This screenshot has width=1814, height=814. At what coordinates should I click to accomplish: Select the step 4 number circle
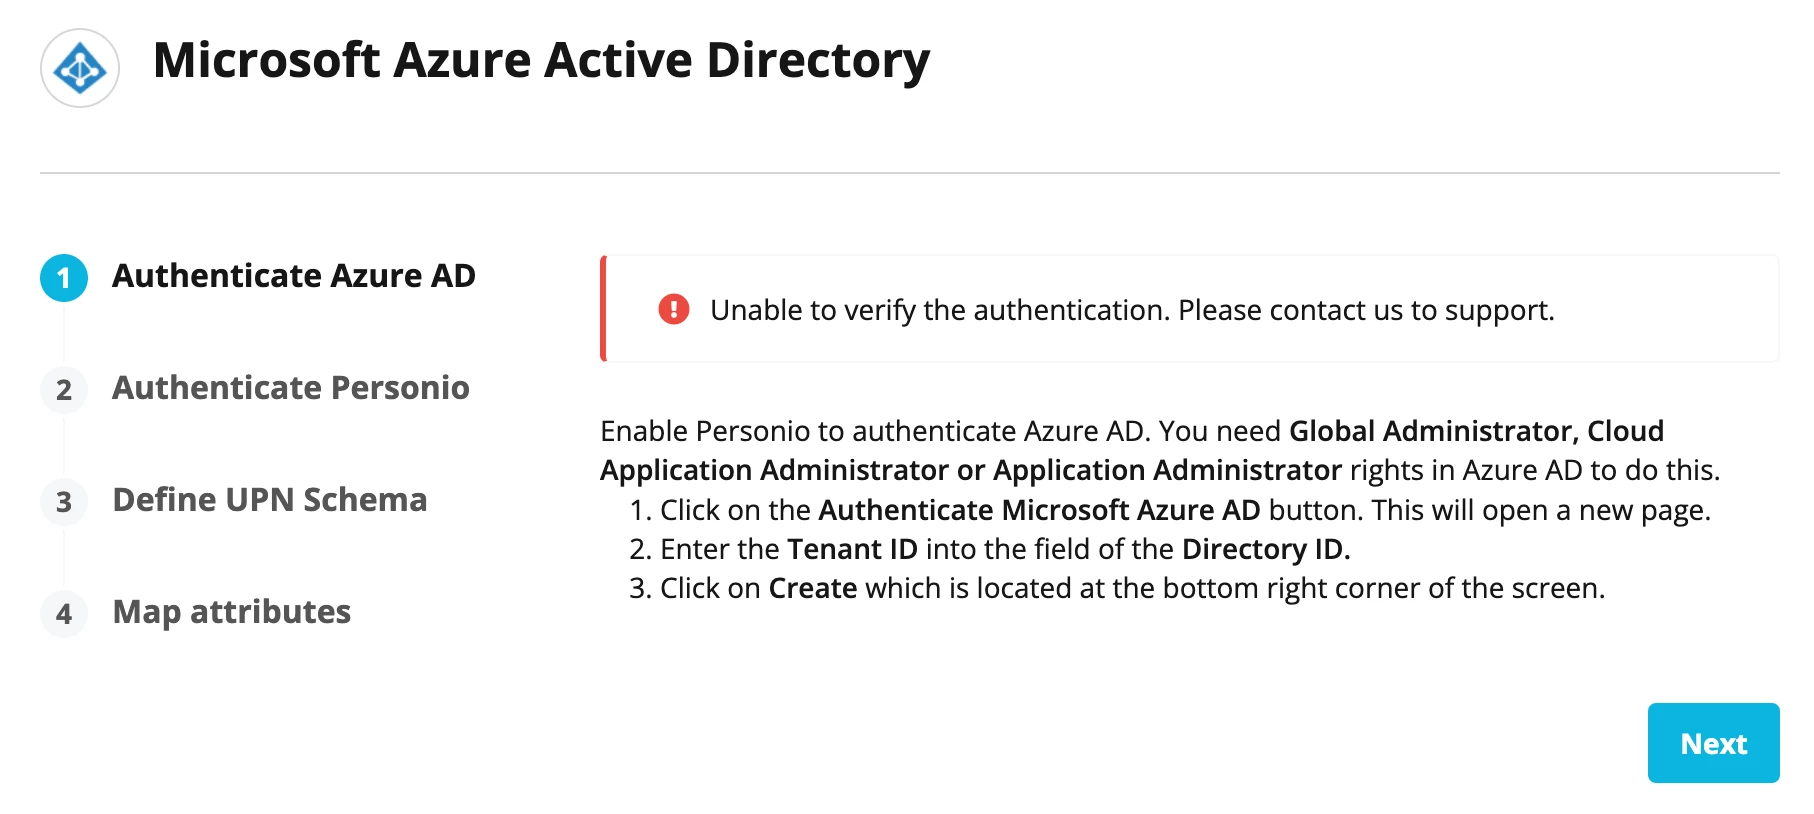[x=64, y=613]
